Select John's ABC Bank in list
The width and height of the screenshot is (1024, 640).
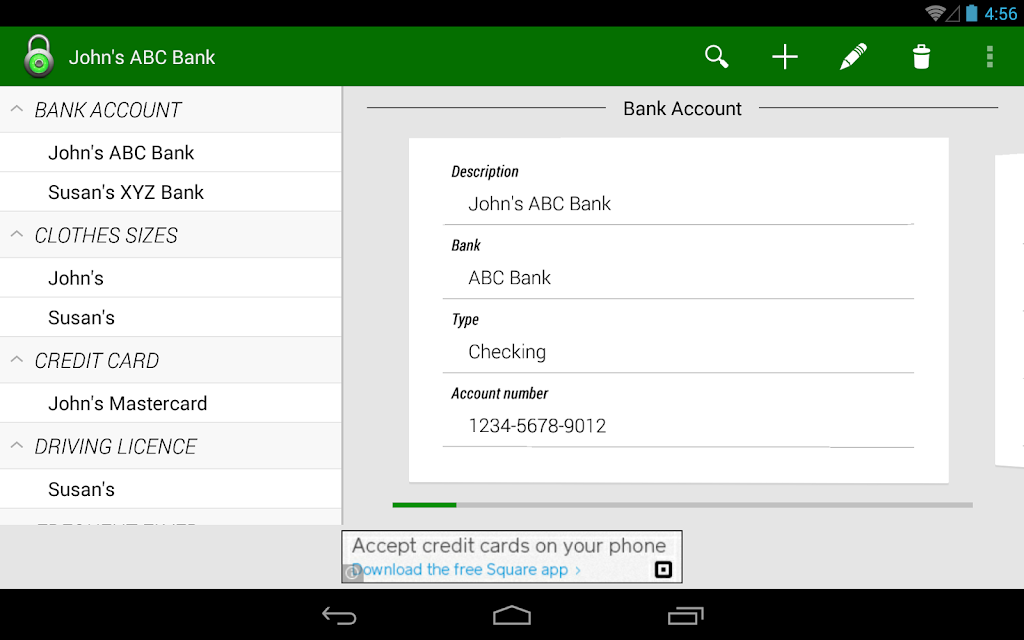tap(170, 152)
